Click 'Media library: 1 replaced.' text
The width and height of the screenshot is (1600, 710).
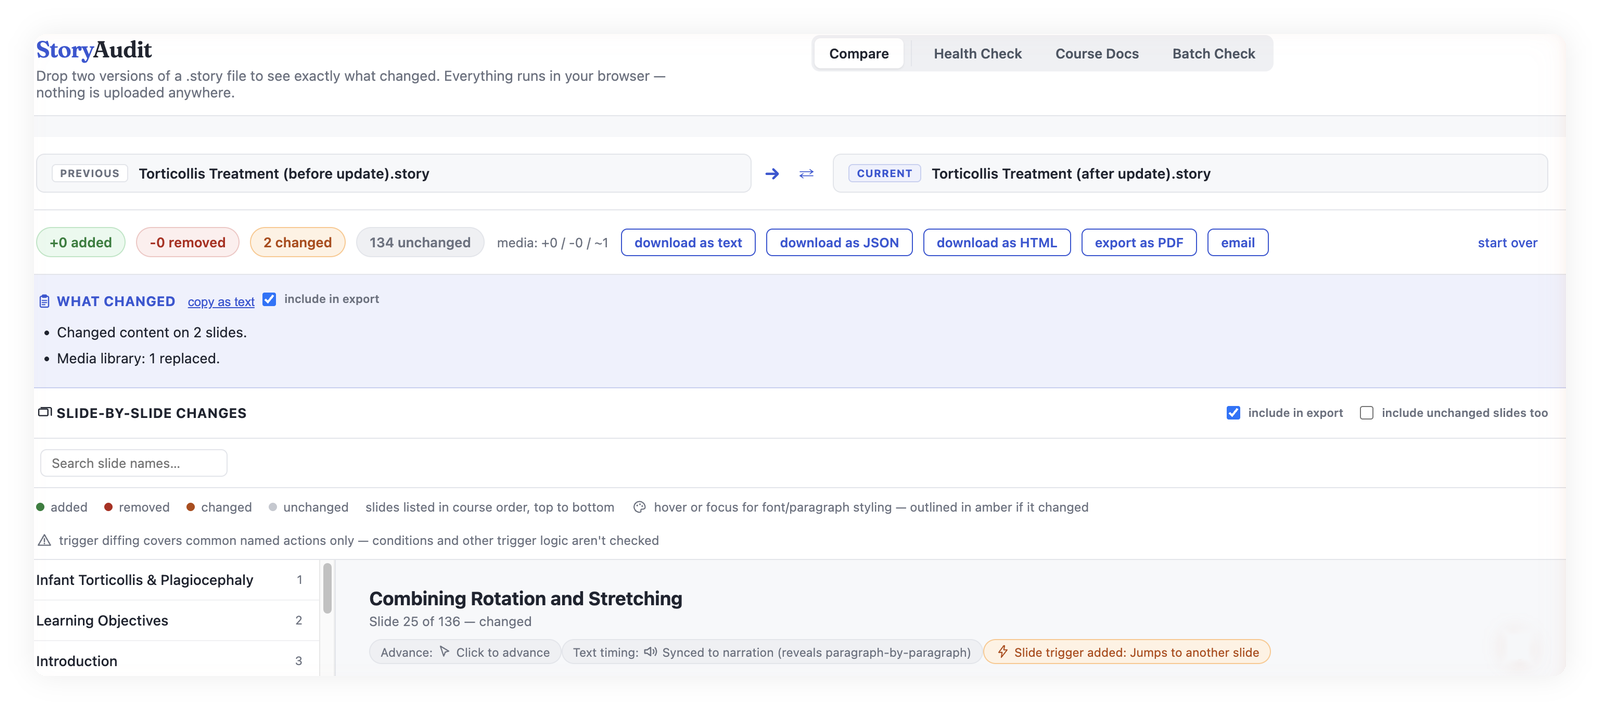pos(138,359)
